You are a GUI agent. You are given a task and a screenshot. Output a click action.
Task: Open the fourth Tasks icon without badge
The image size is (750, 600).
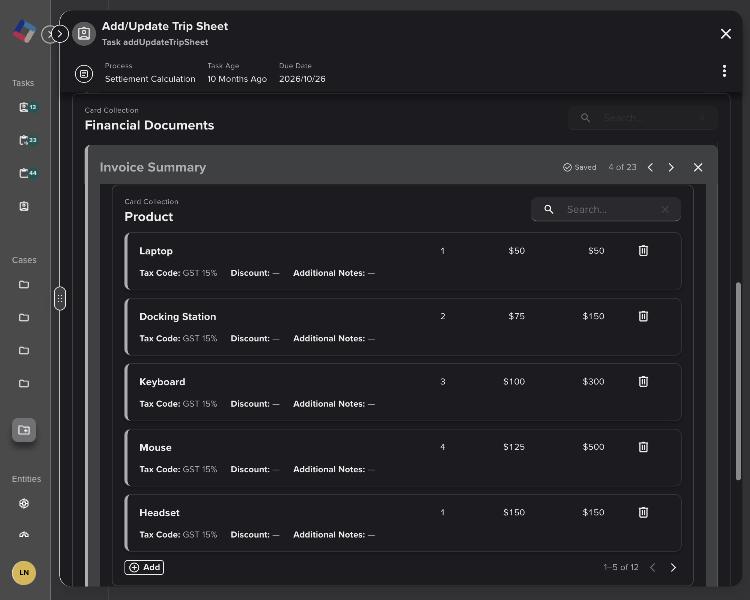pos(24,206)
